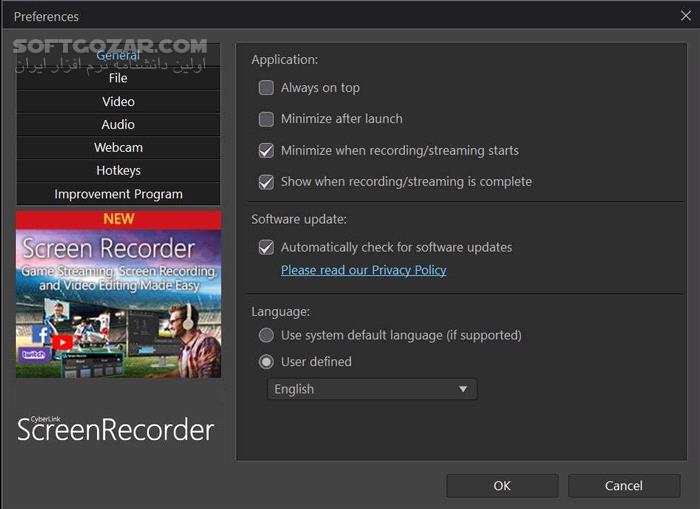Select the User defined language radio button
This screenshot has width=700, height=509.
[x=266, y=362]
